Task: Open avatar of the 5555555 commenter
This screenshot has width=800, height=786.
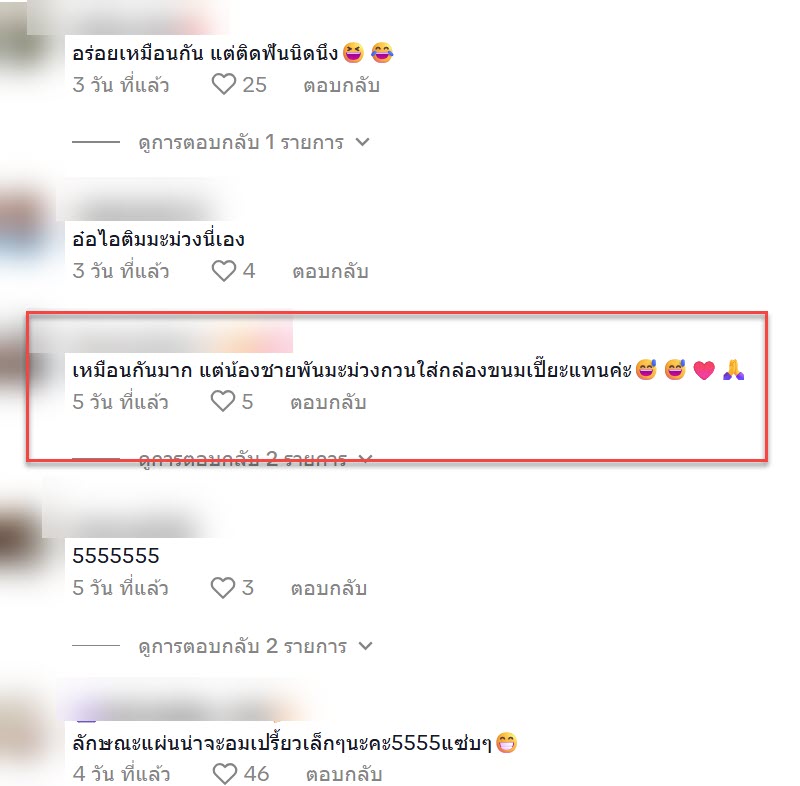Action: point(19,541)
